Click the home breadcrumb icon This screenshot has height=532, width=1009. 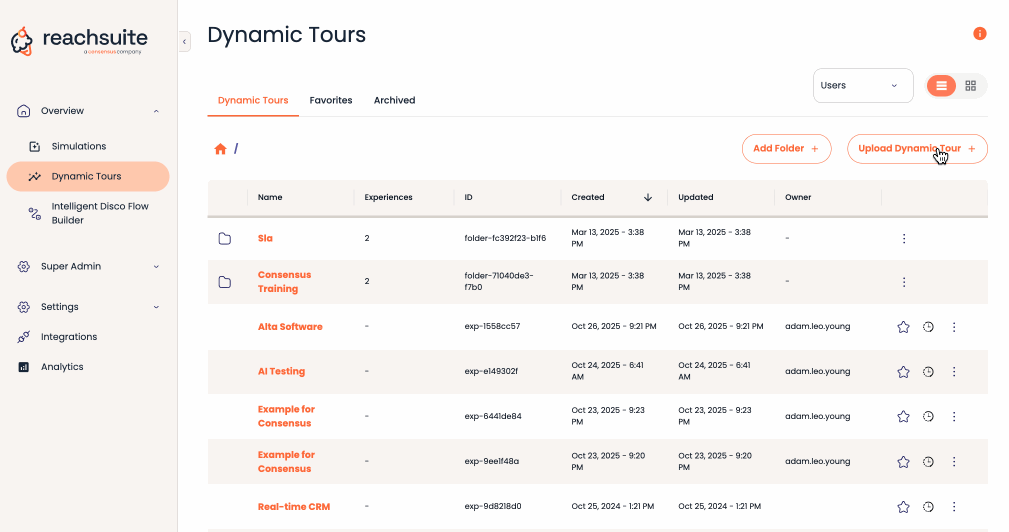click(220, 149)
